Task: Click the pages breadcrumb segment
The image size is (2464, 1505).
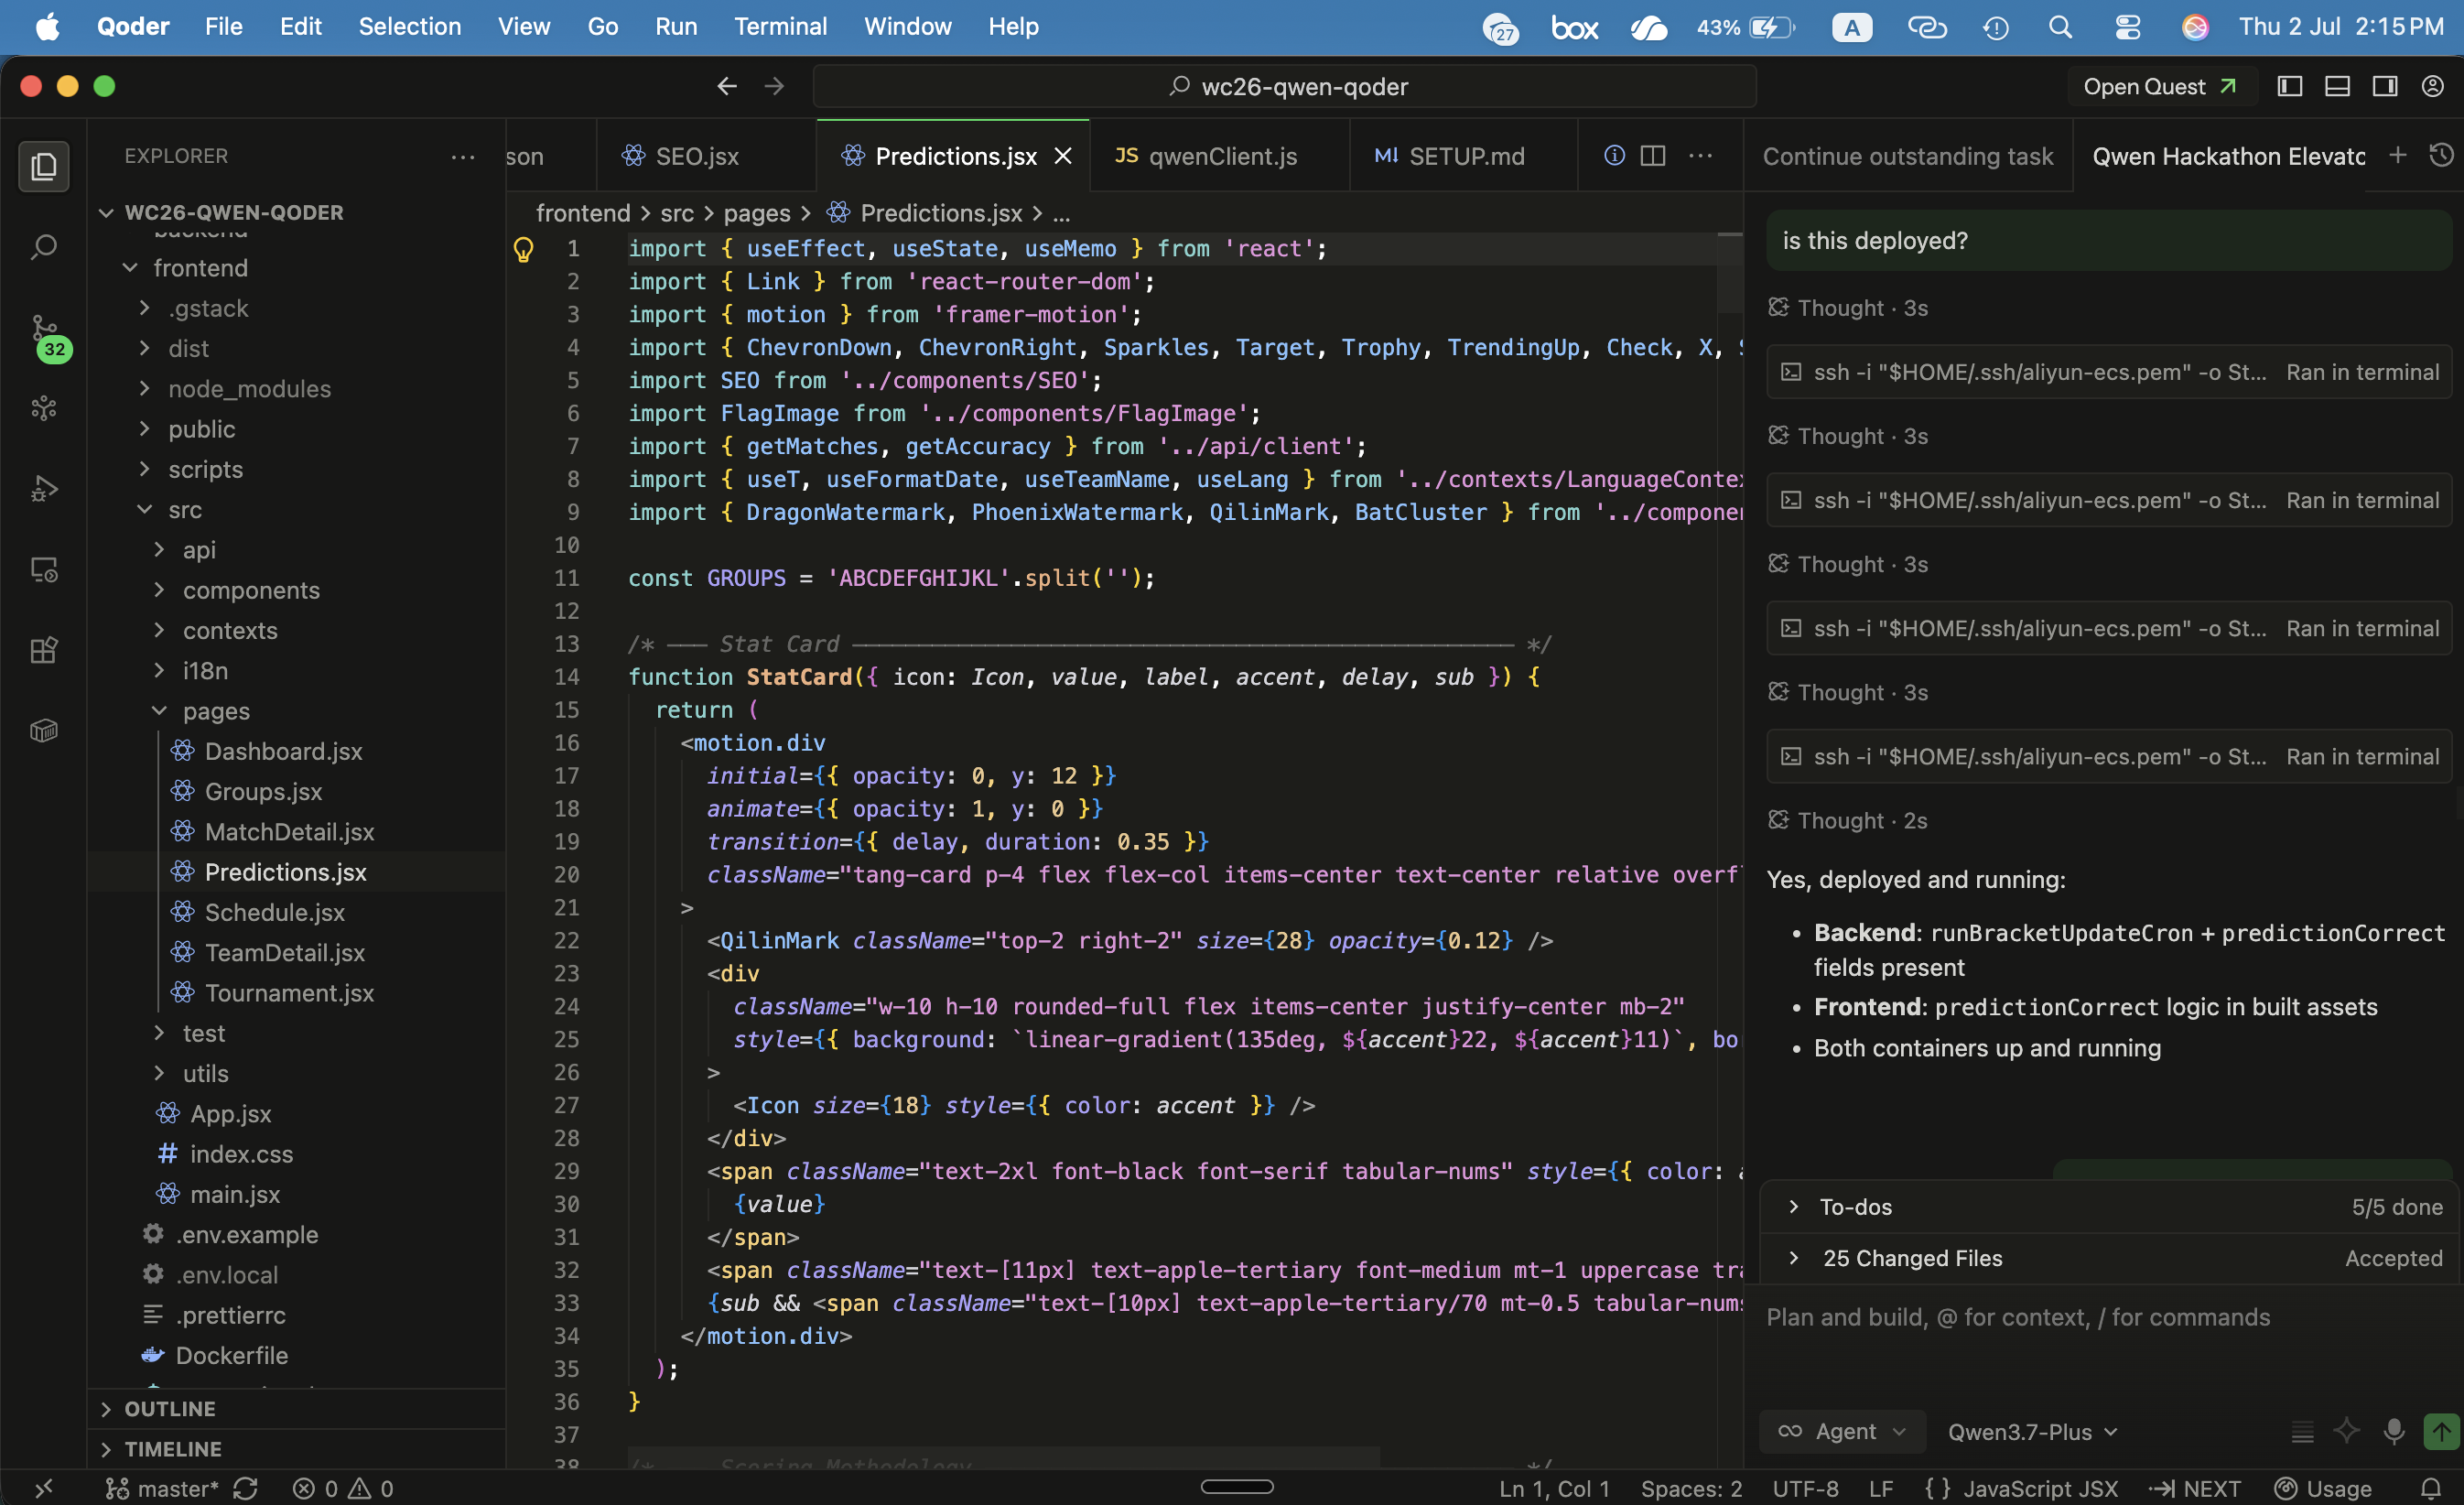Action: pos(756,213)
